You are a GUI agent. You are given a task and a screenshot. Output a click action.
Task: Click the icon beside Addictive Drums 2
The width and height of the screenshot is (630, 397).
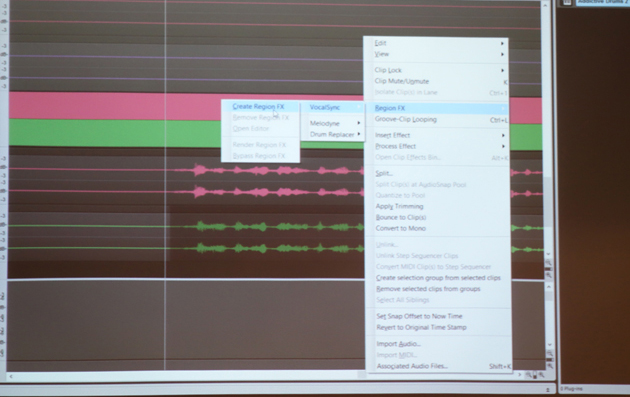(567, 2)
